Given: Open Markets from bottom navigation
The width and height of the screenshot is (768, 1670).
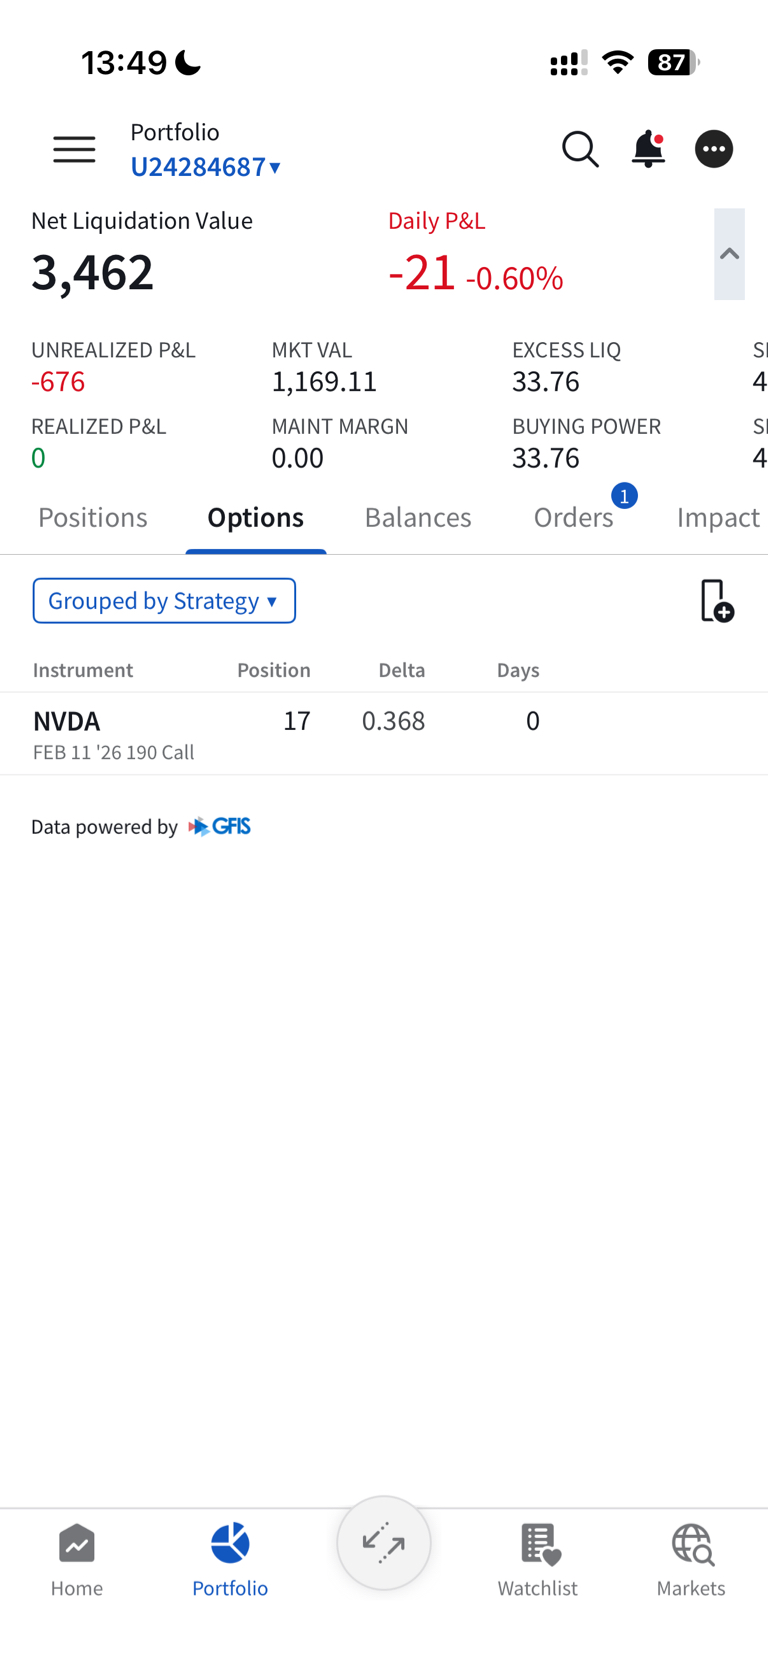Looking at the screenshot, I should point(691,1561).
